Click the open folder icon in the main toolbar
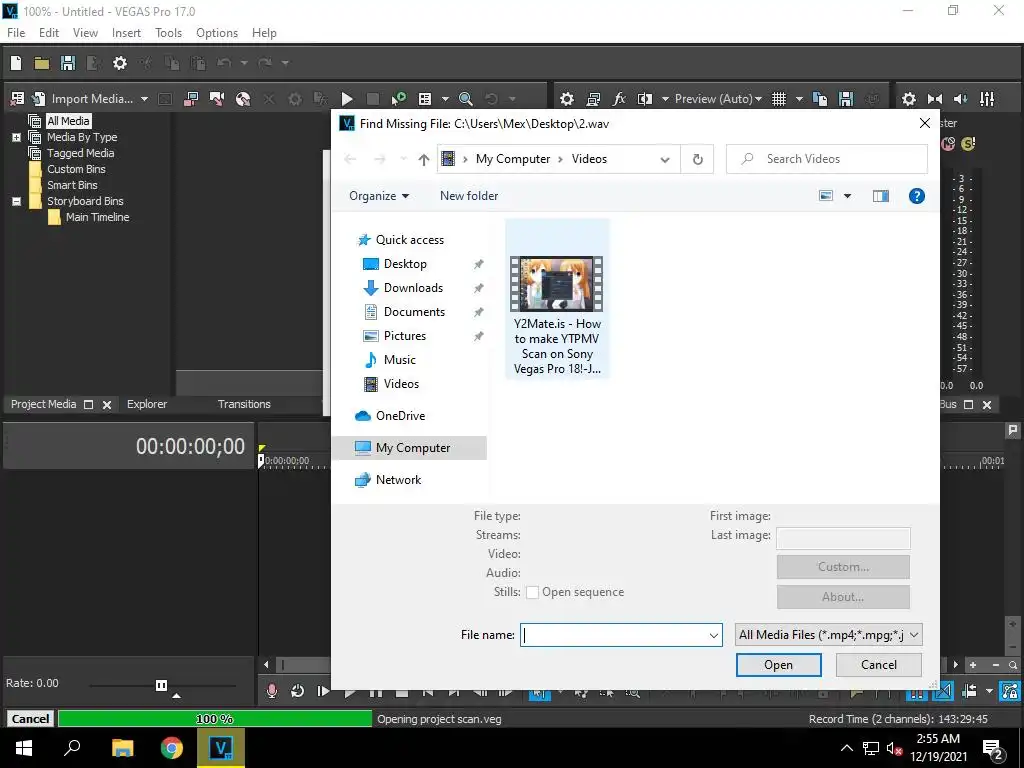 tap(42, 63)
